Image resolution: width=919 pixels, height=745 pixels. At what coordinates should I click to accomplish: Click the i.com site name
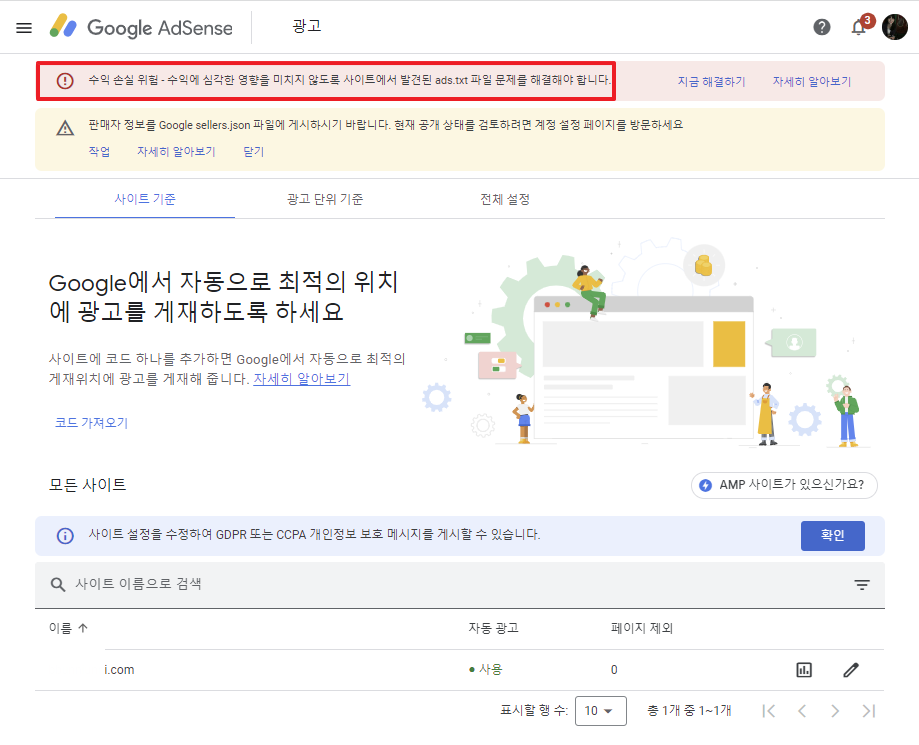point(119,670)
